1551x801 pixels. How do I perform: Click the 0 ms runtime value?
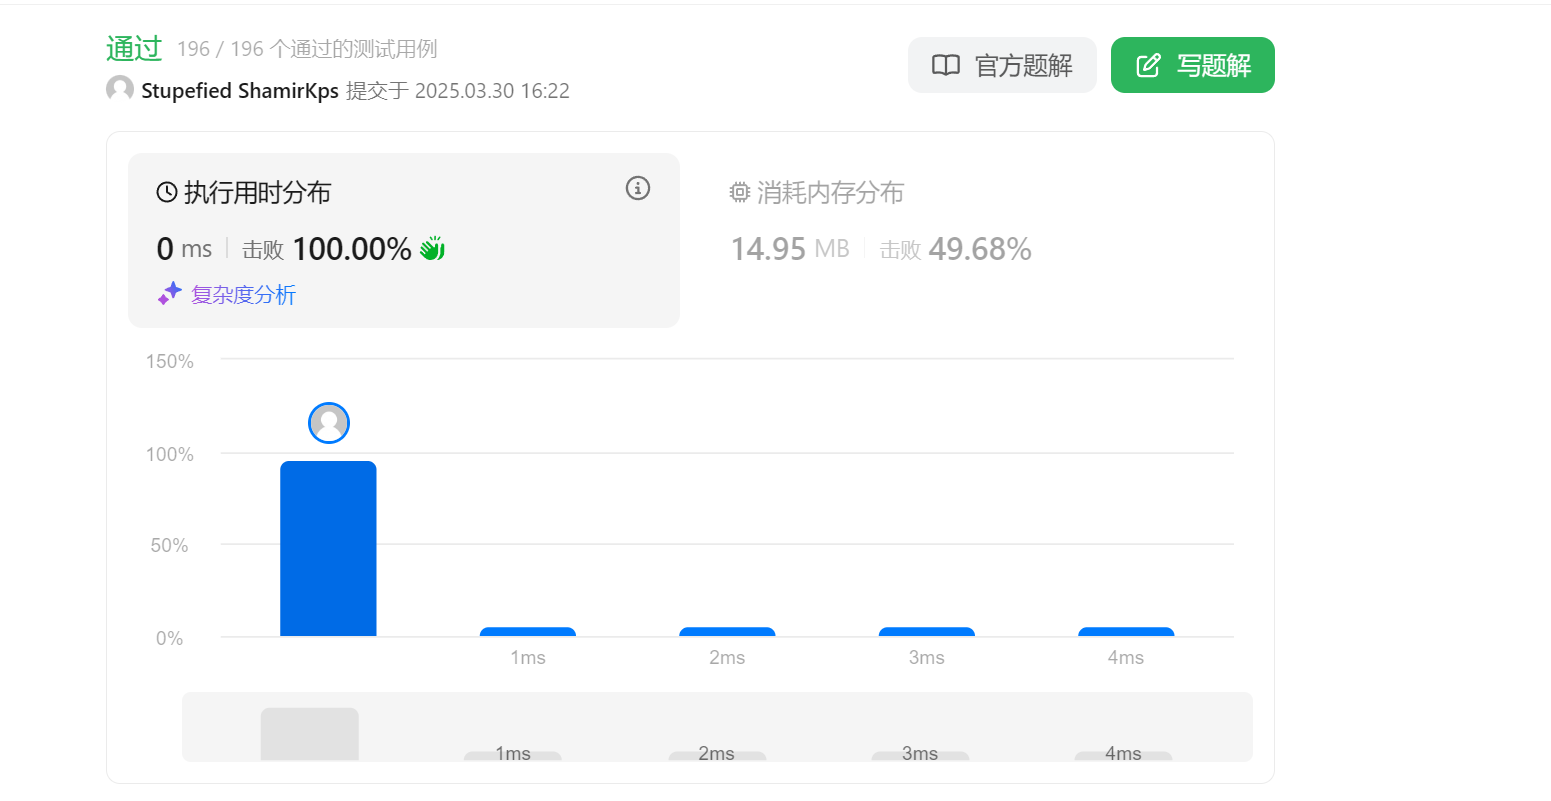pos(184,249)
